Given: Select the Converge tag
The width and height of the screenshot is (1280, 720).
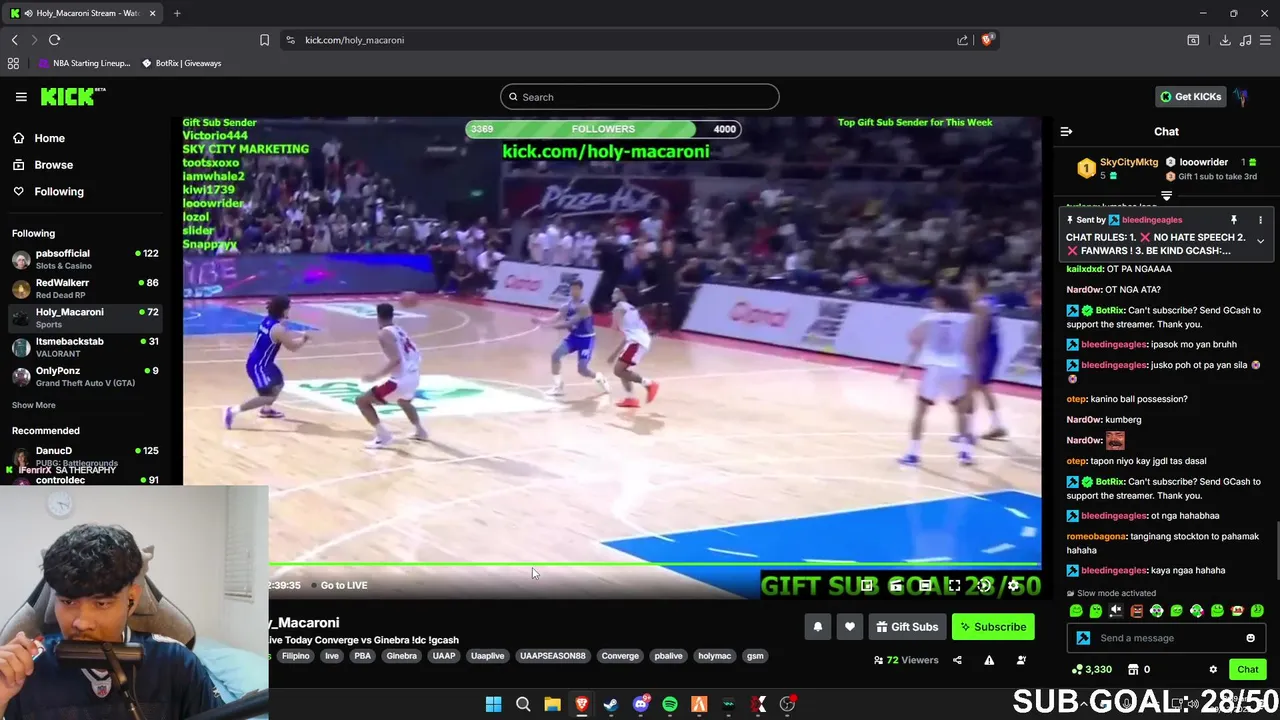Looking at the screenshot, I should pyautogui.click(x=620, y=656).
